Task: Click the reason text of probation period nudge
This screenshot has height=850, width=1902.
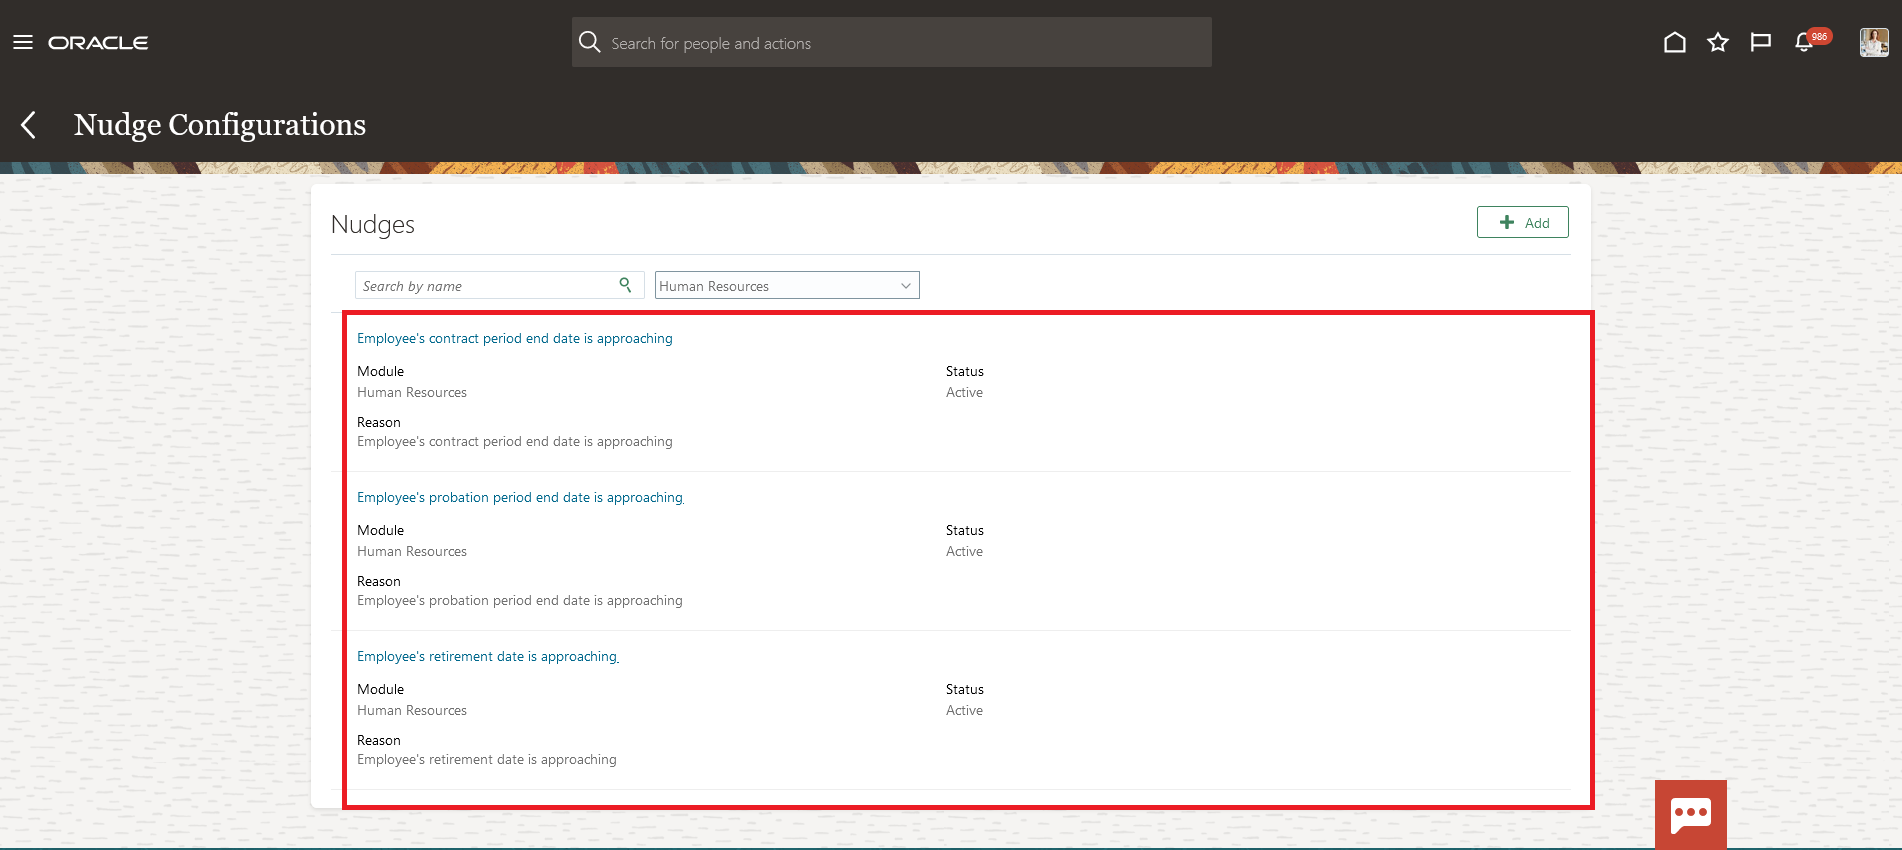Action: coord(520,600)
